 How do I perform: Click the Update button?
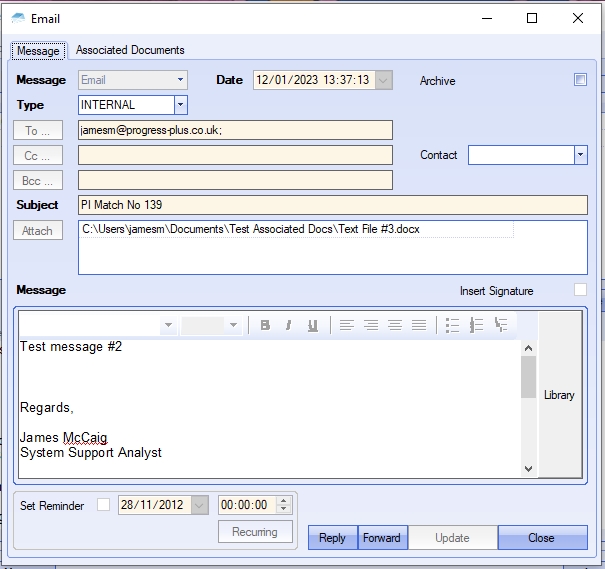click(453, 537)
